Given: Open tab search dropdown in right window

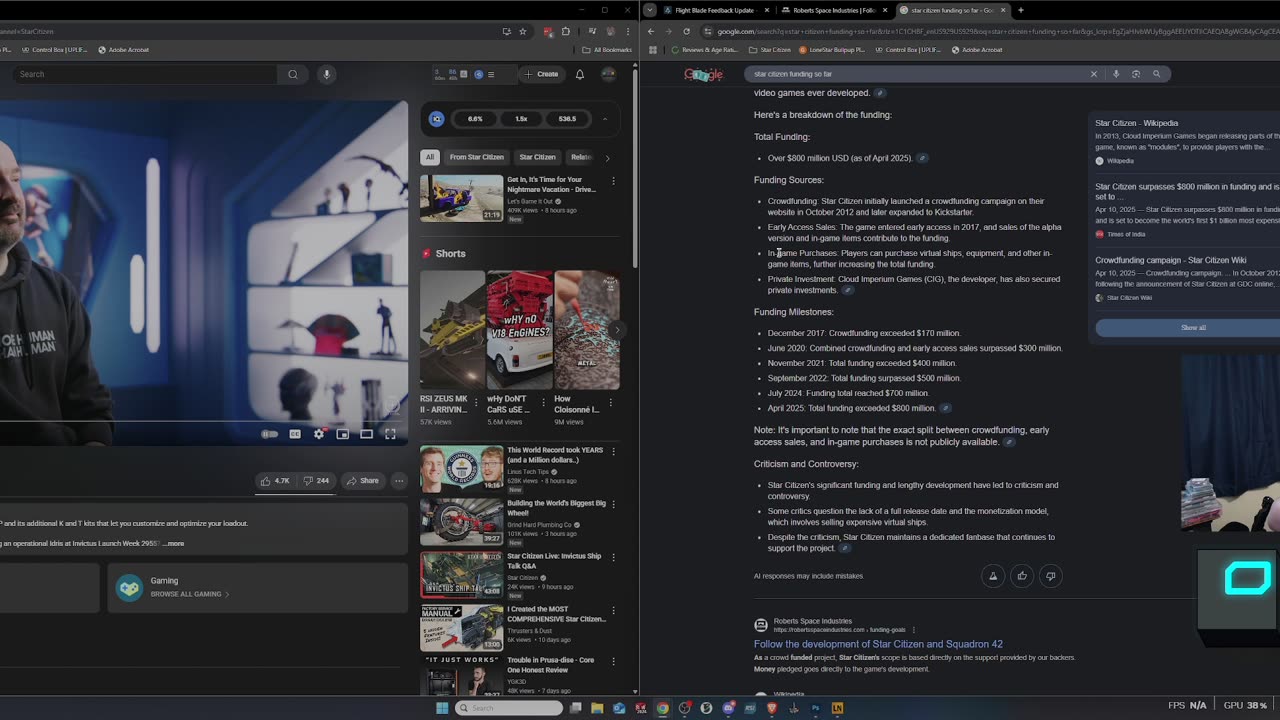Looking at the screenshot, I should coord(650,10).
